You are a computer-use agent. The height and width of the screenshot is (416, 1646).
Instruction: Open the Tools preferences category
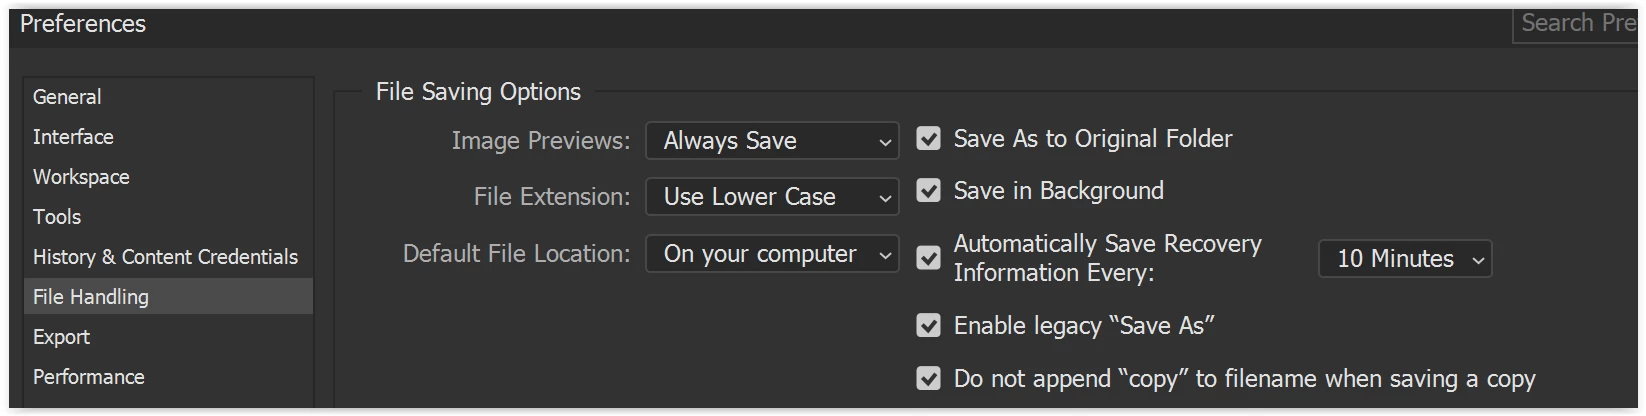click(x=57, y=217)
